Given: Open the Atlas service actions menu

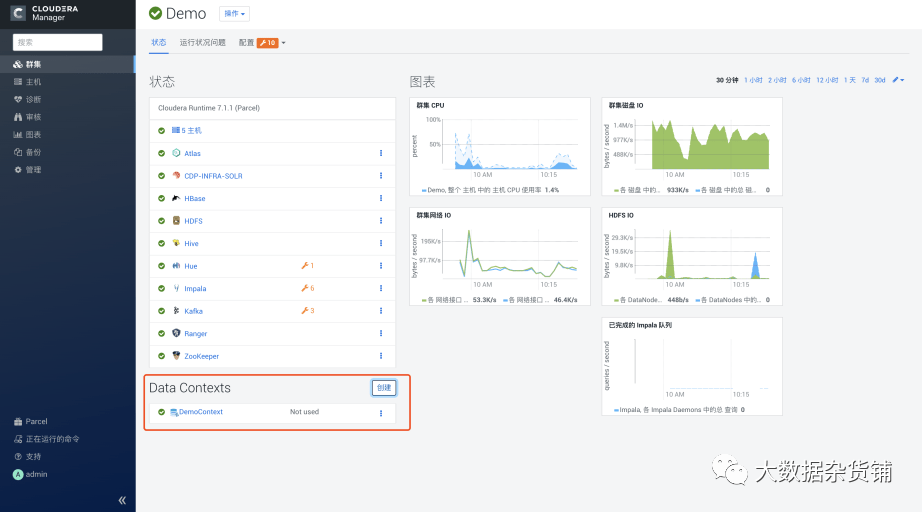Looking at the screenshot, I should click(x=381, y=153).
